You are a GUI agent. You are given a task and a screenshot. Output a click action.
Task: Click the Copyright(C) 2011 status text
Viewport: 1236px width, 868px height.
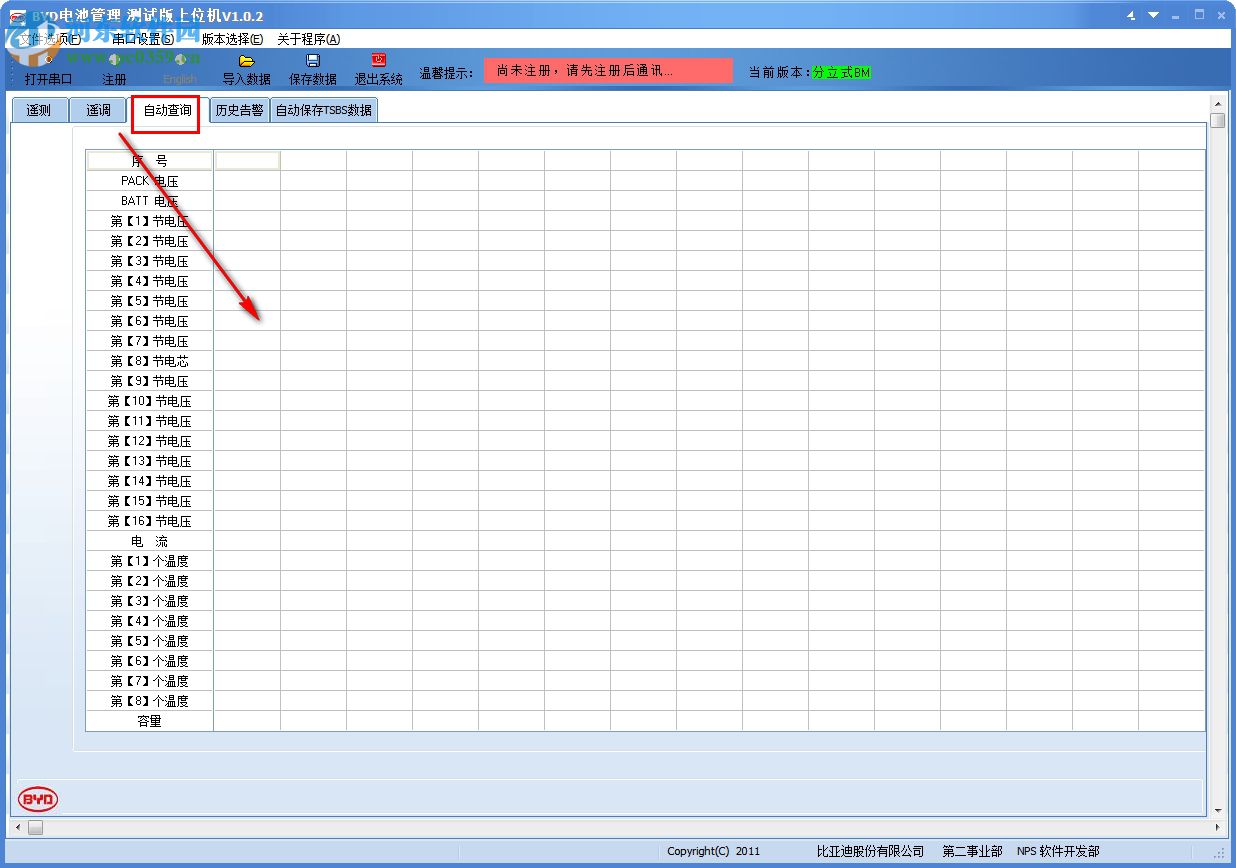(x=714, y=851)
